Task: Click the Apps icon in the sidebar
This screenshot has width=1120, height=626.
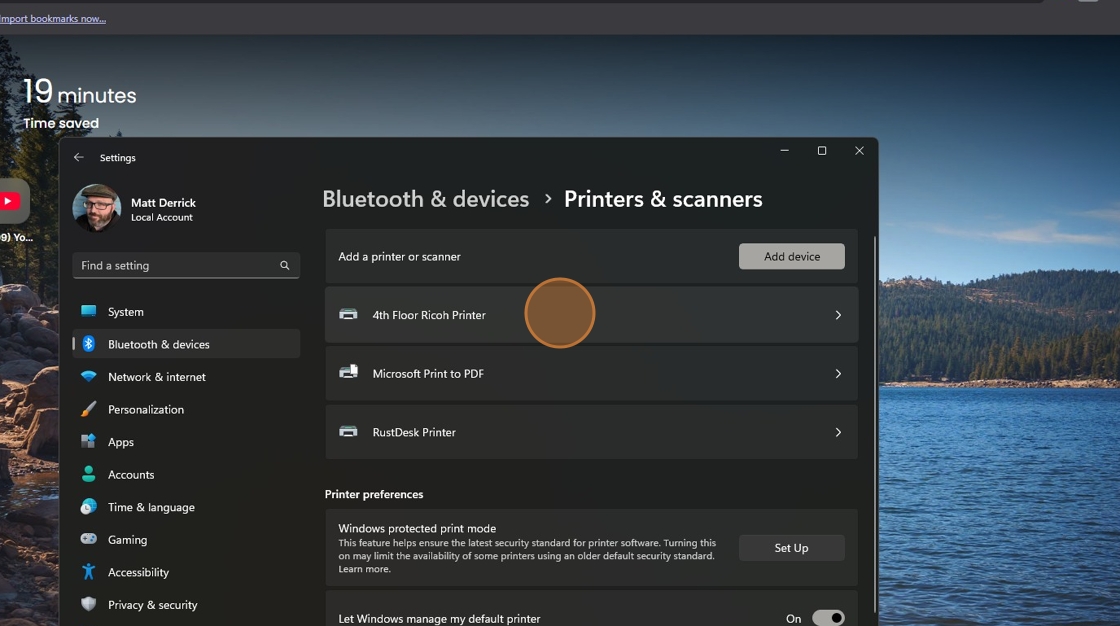Action: pyautogui.click(x=89, y=441)
